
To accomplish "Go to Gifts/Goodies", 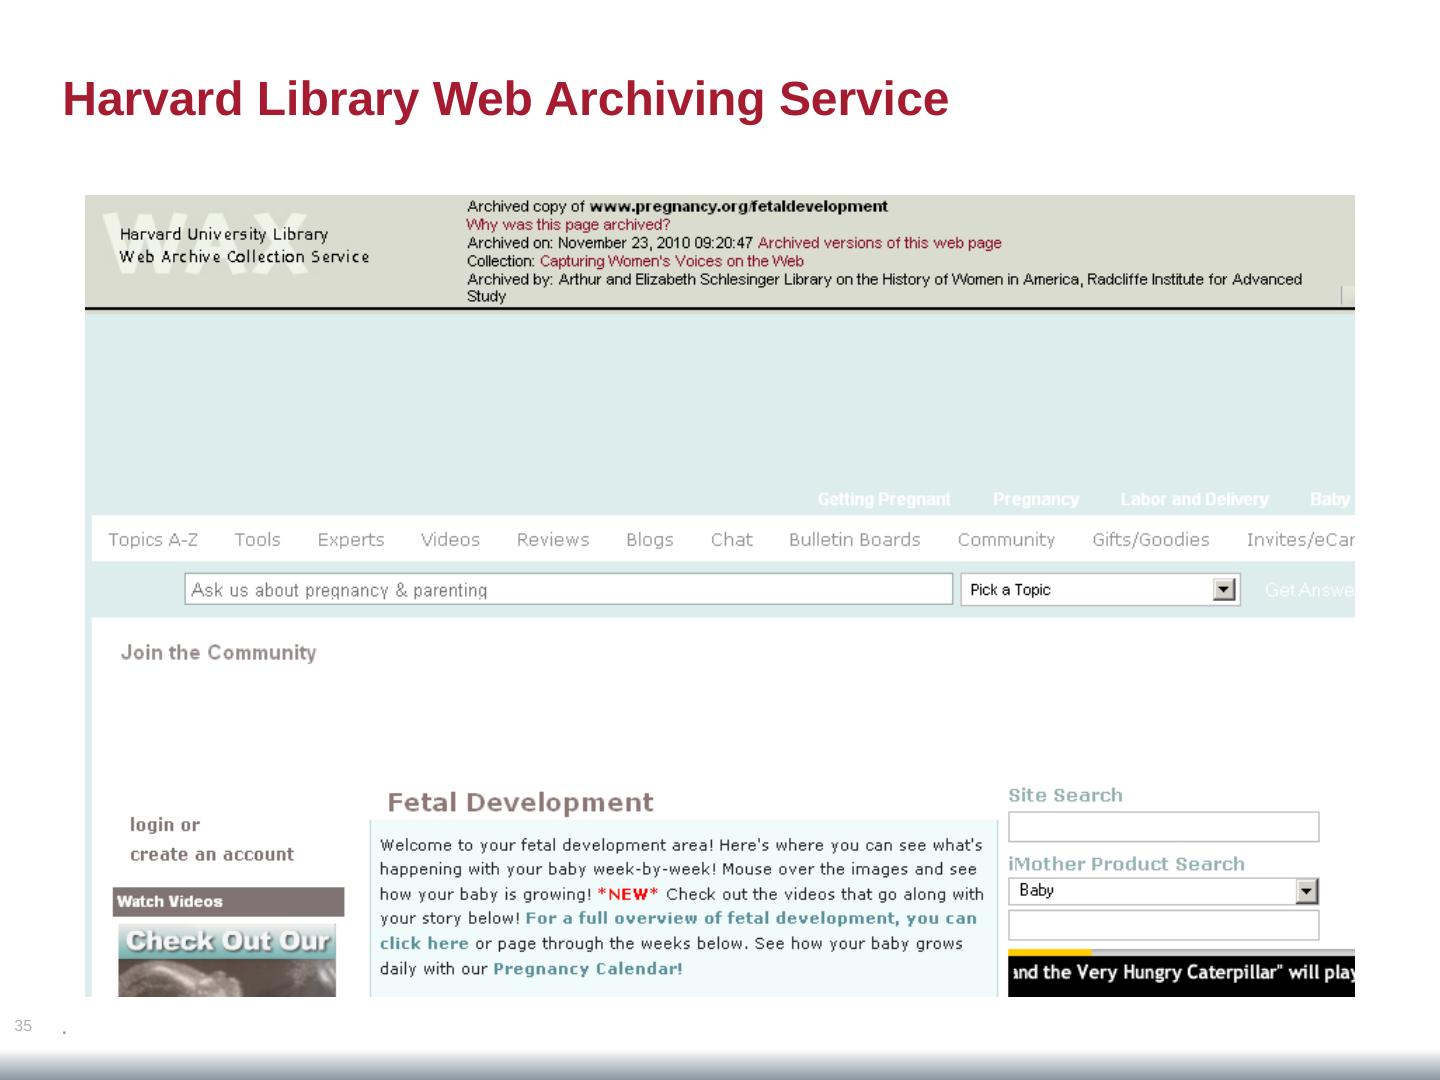I will [1151, 540].
